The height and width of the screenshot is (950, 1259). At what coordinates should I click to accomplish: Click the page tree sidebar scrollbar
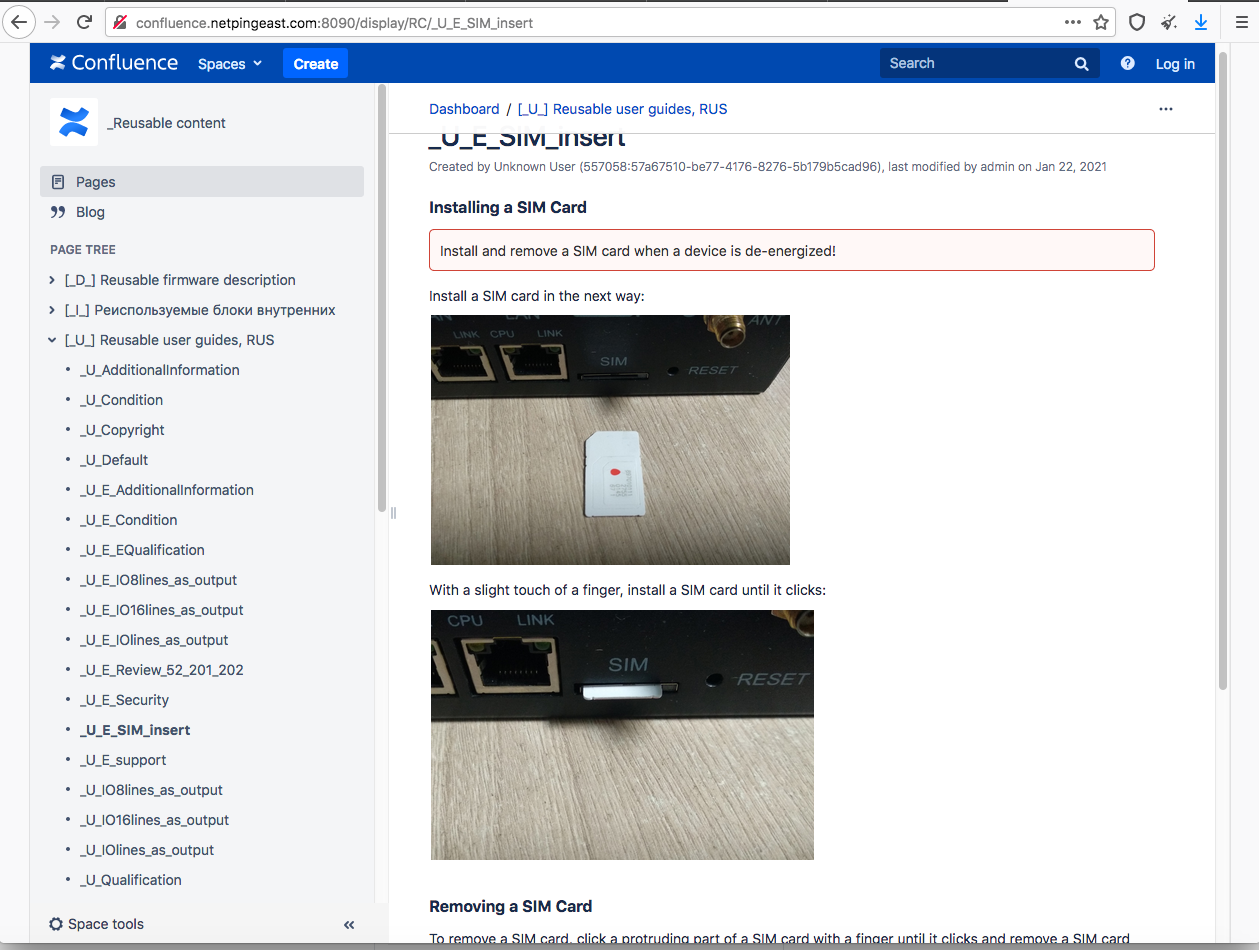tap(382, 300)
